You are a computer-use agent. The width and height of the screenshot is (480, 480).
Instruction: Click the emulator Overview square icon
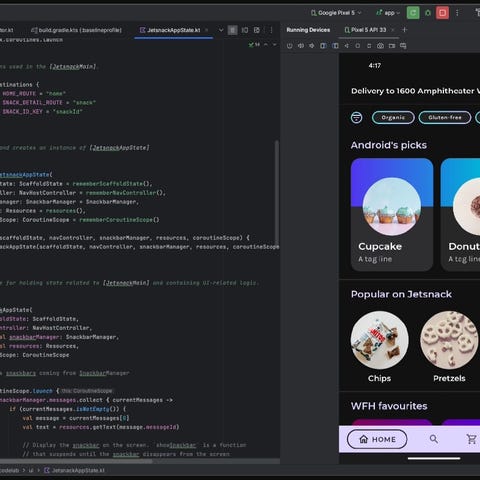pos(369,46)
